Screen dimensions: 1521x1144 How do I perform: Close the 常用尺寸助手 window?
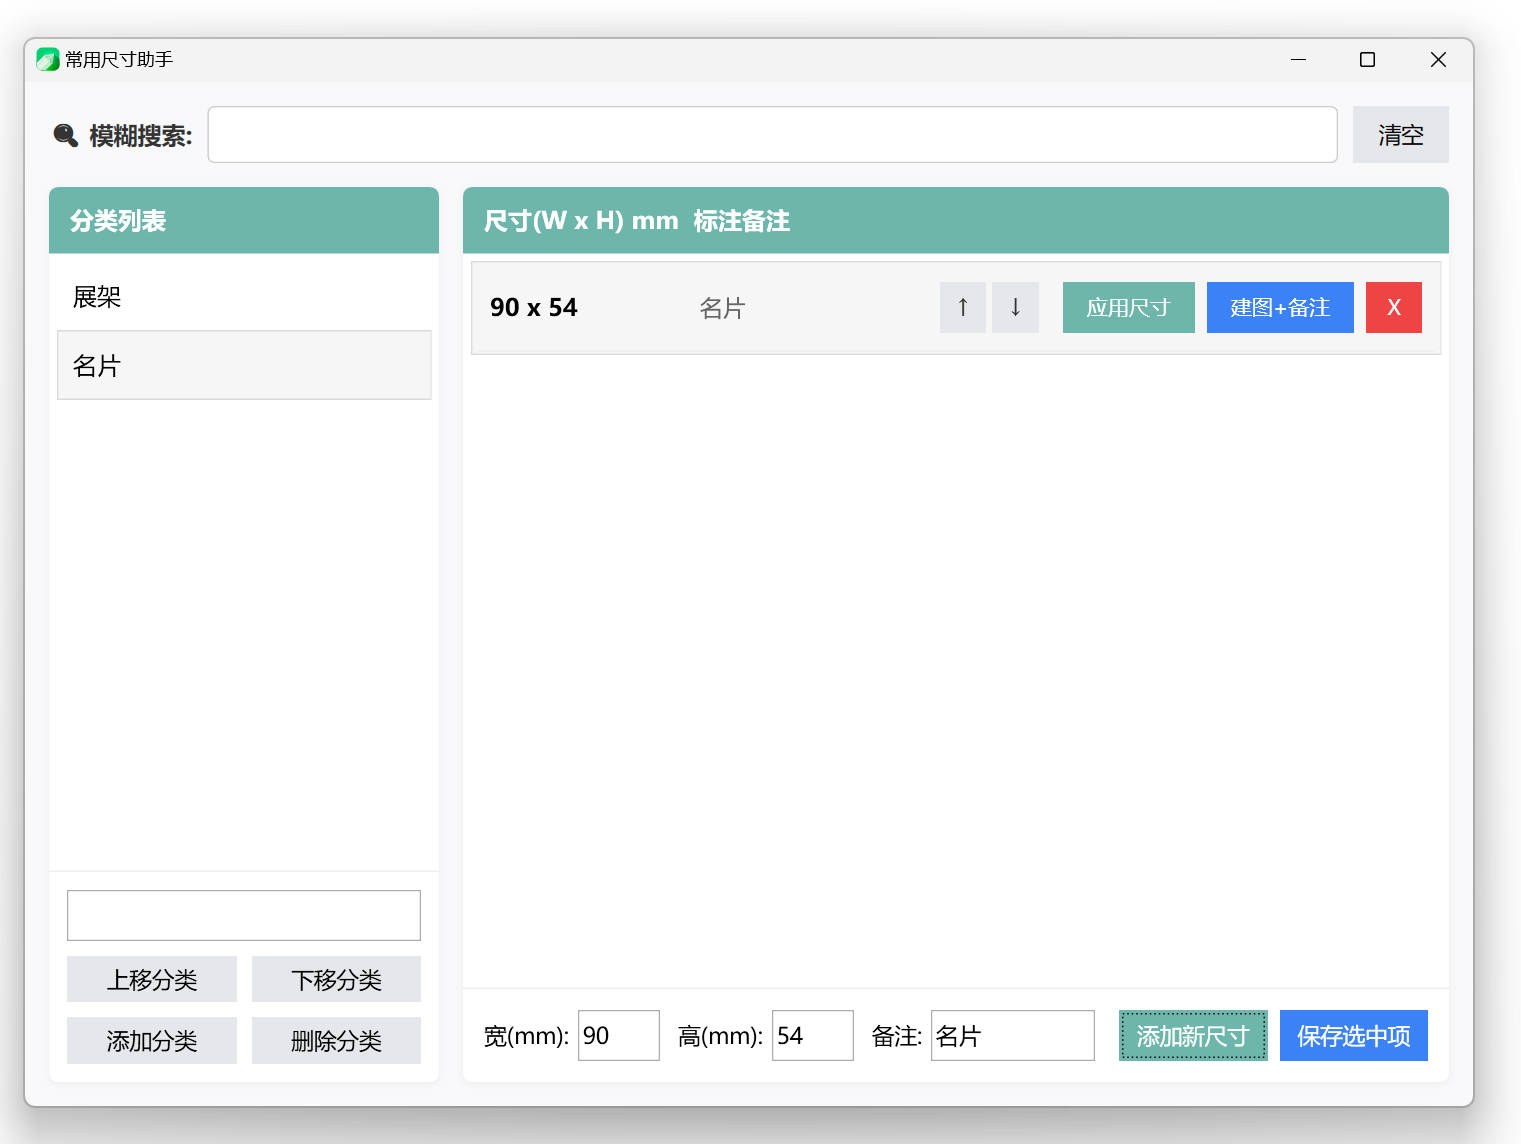[x=1438, y=60]
